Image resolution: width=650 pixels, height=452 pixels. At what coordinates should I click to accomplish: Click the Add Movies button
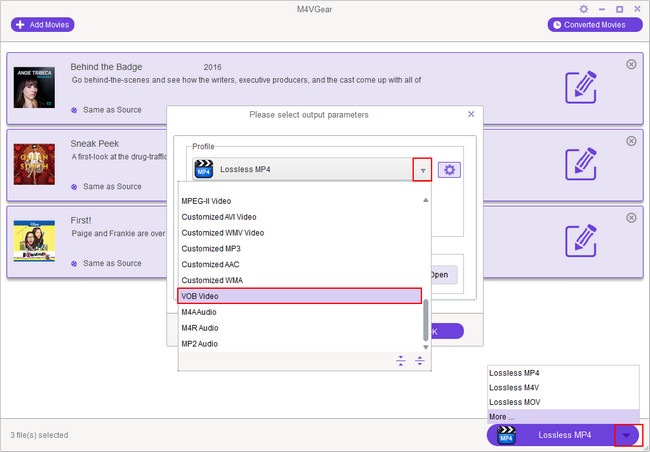[42, 25]
